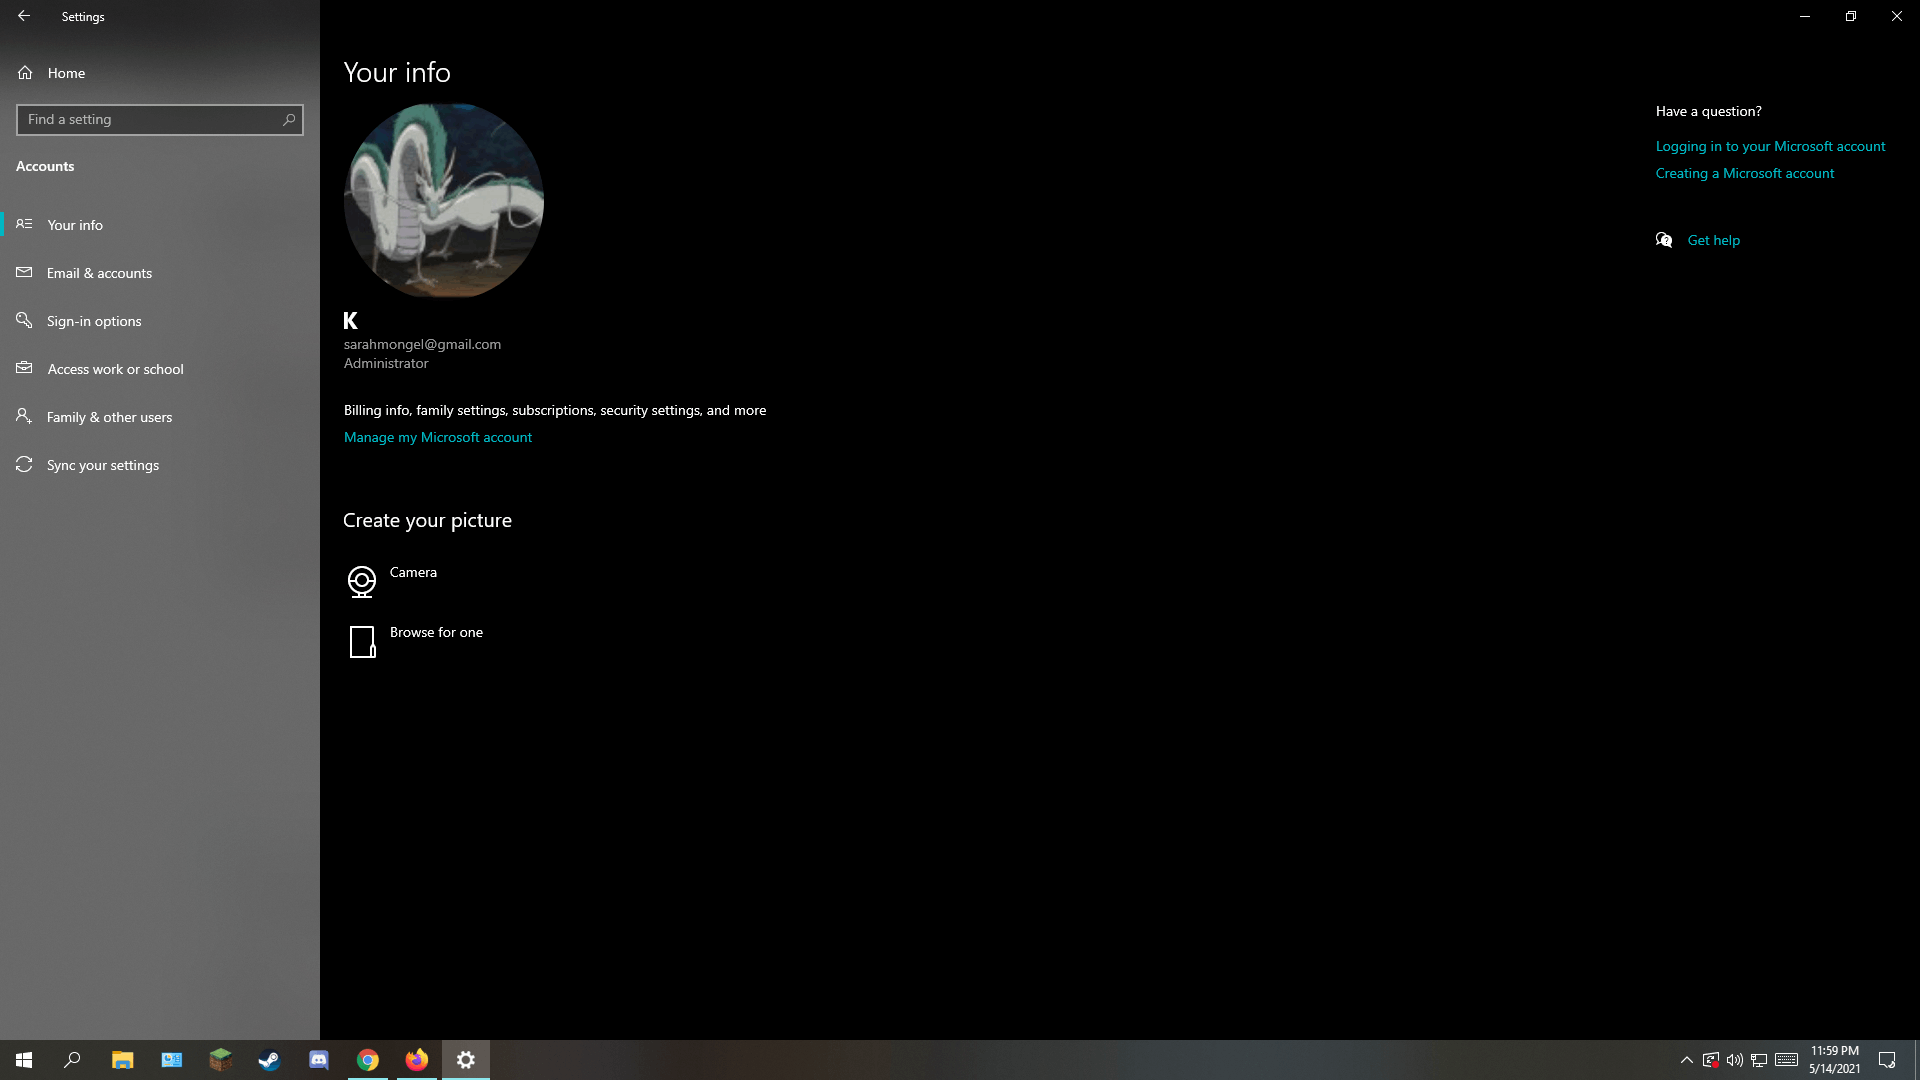
Task: Click Manage my Microsoft account link
Action: 437,437
